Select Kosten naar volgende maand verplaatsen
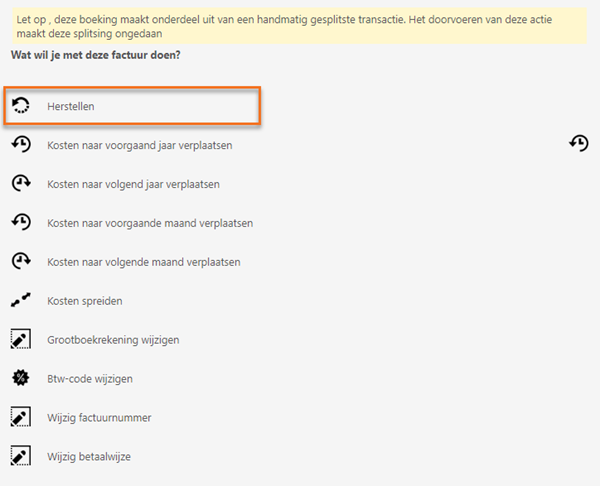600x486 pixels. coord(144,262)
